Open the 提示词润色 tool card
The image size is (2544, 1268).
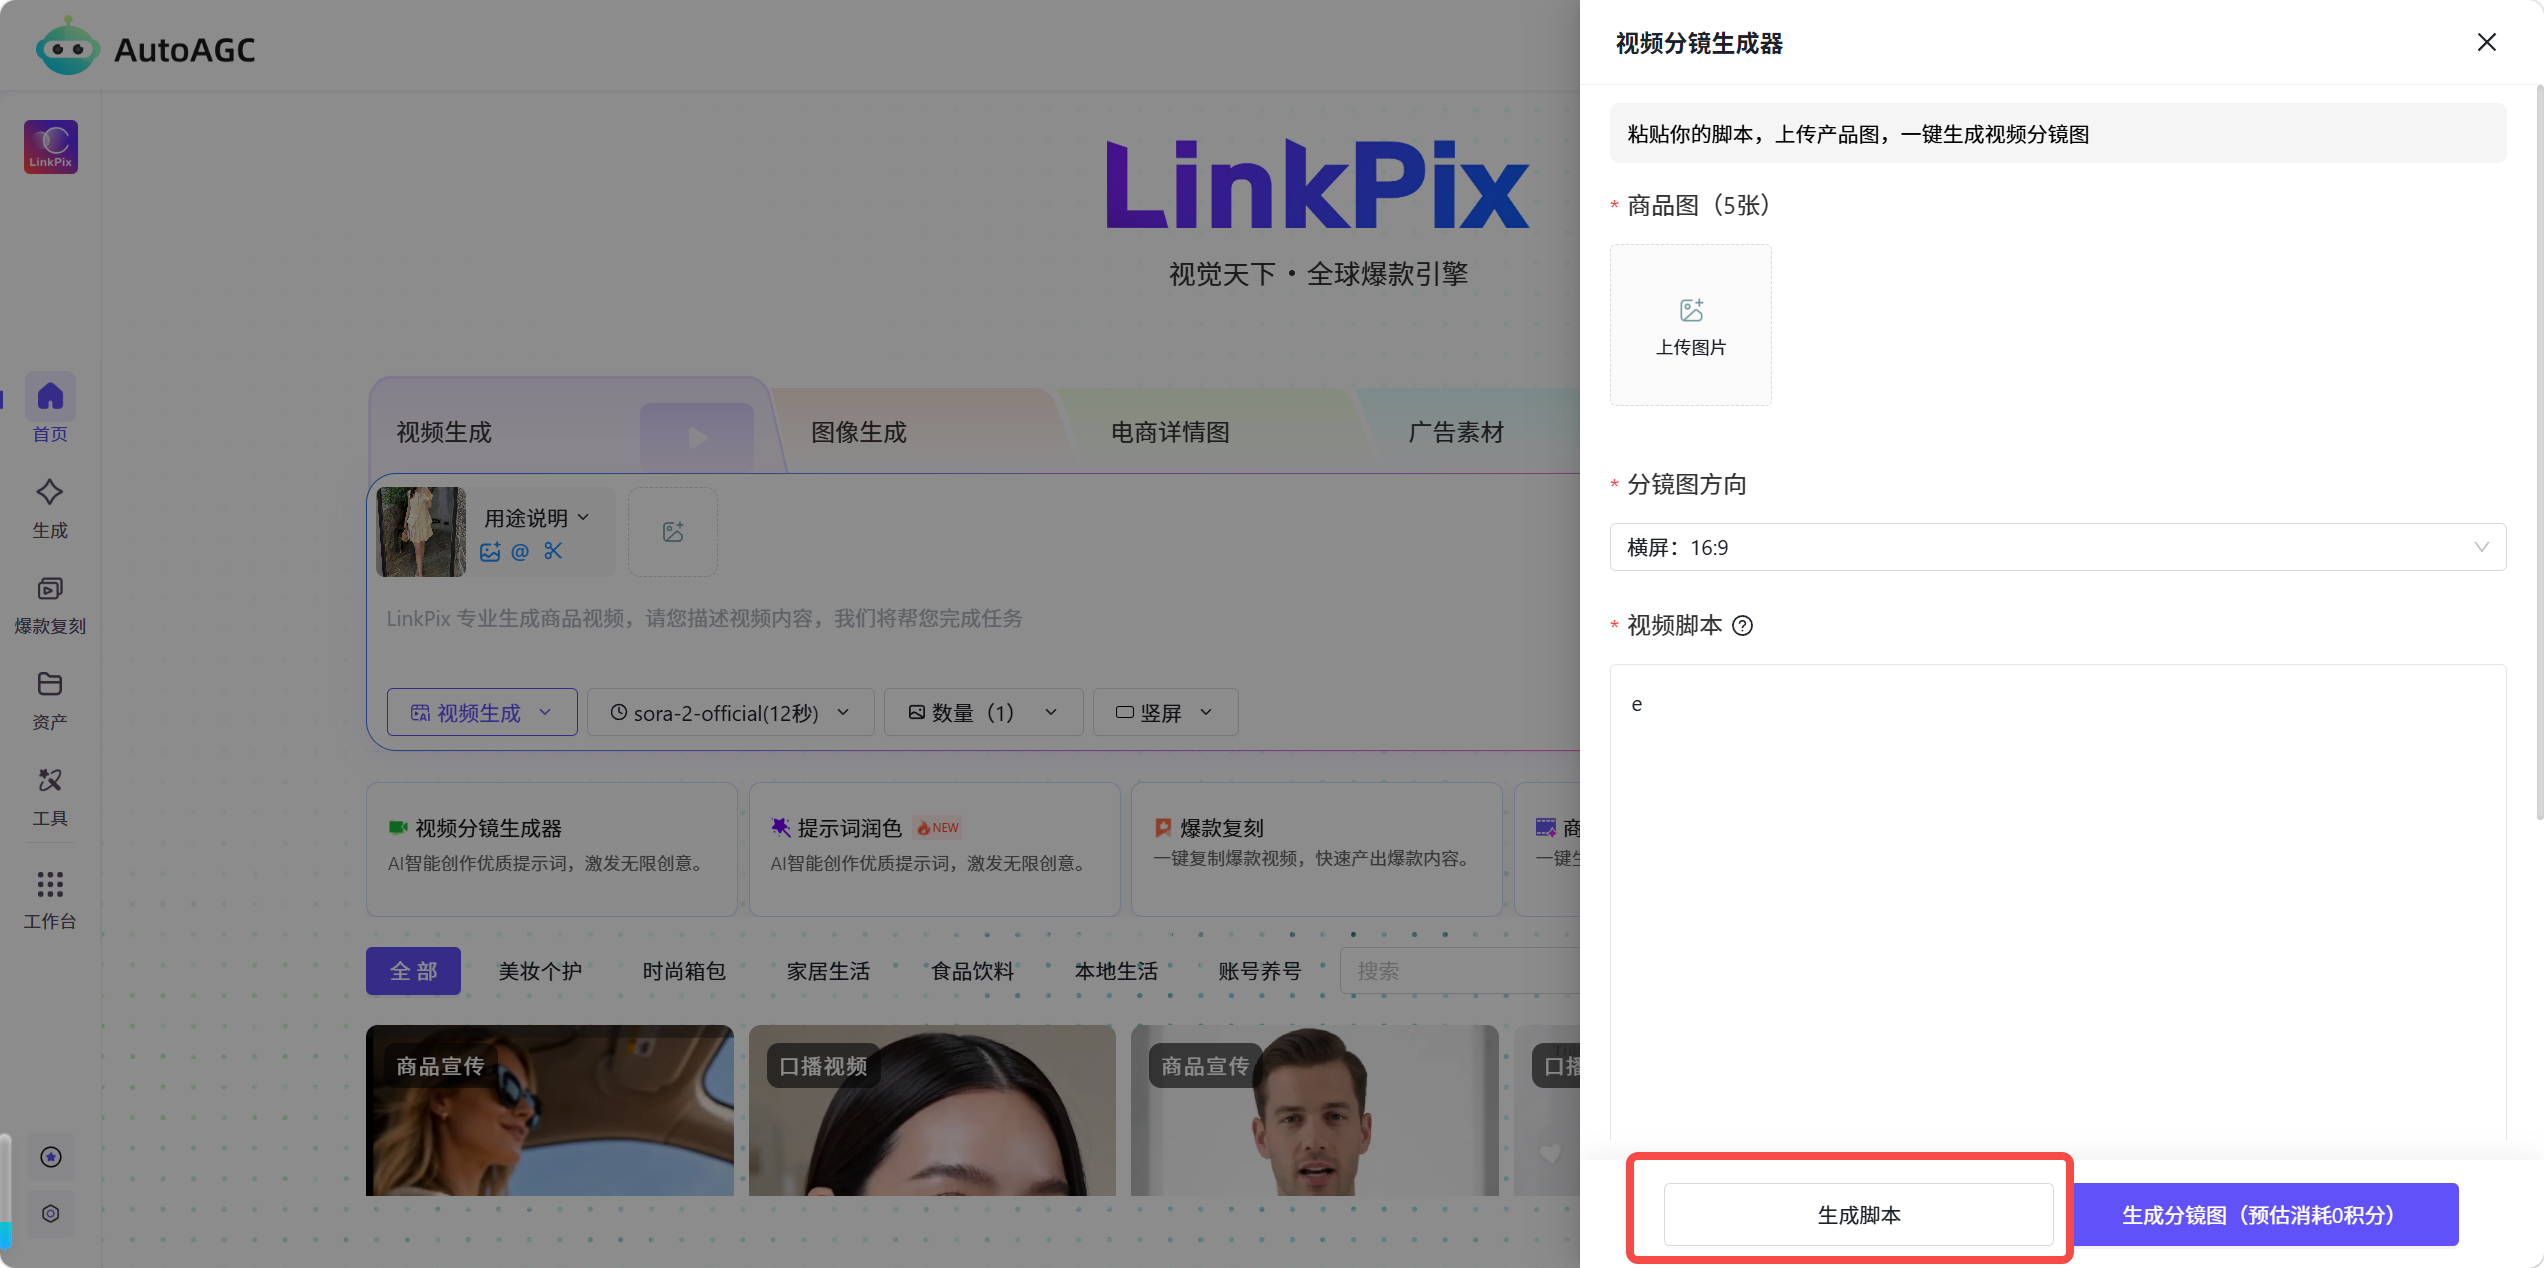pyautogui.click(x=934, y=849)
